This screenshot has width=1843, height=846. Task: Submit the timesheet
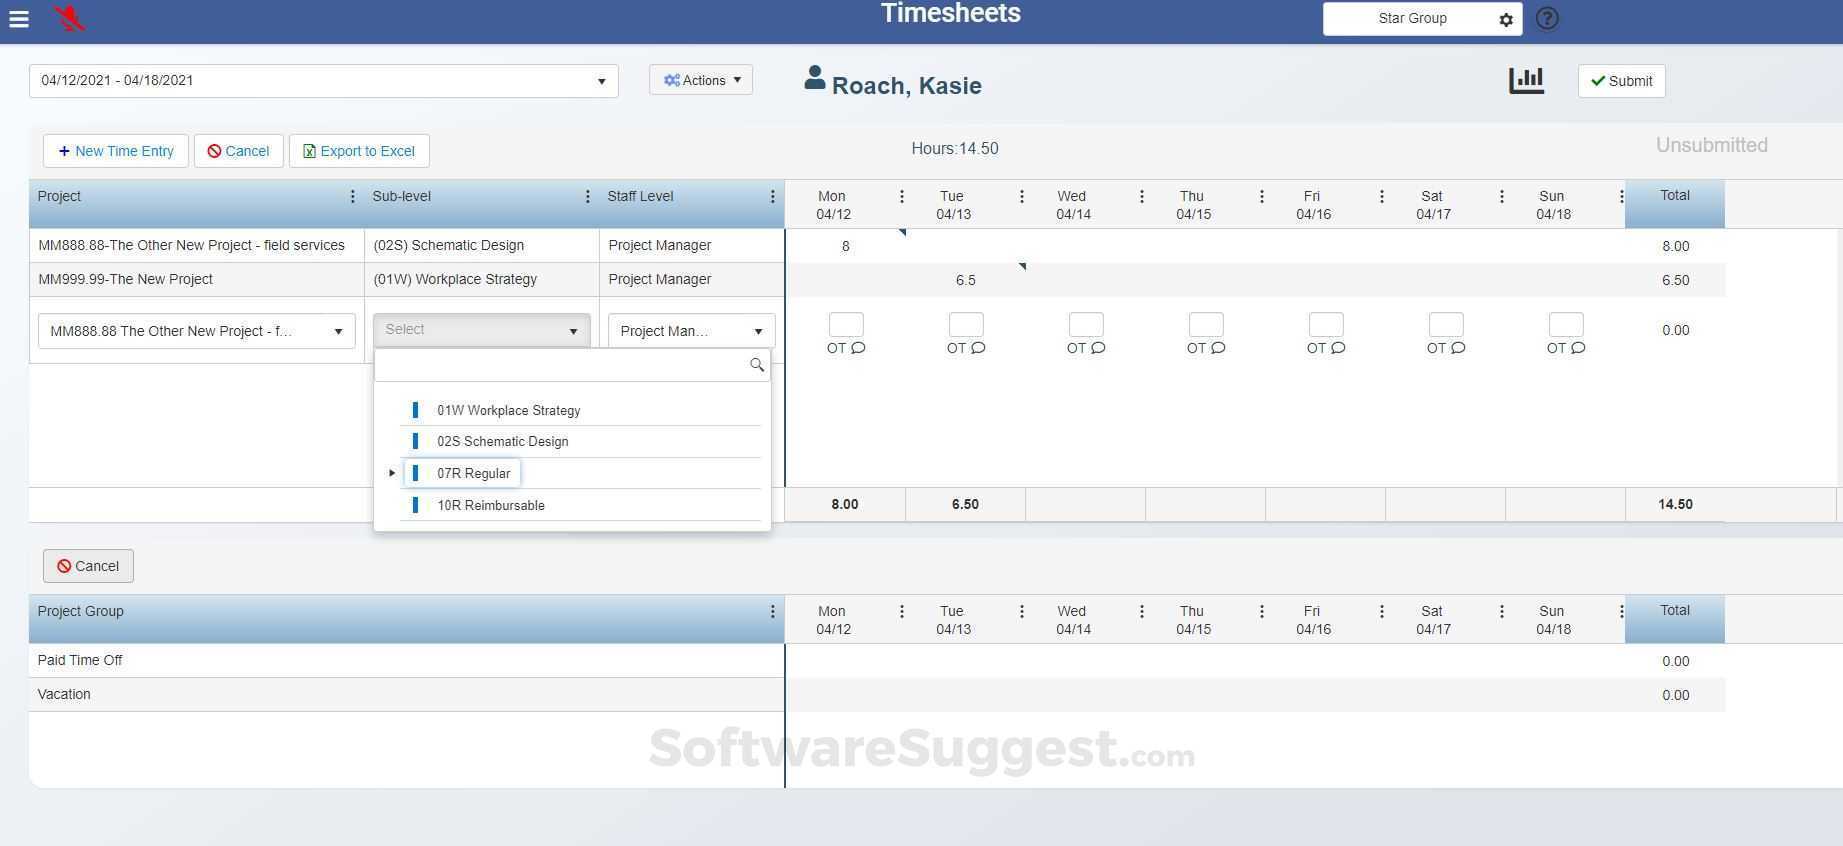pos(1621,81)
